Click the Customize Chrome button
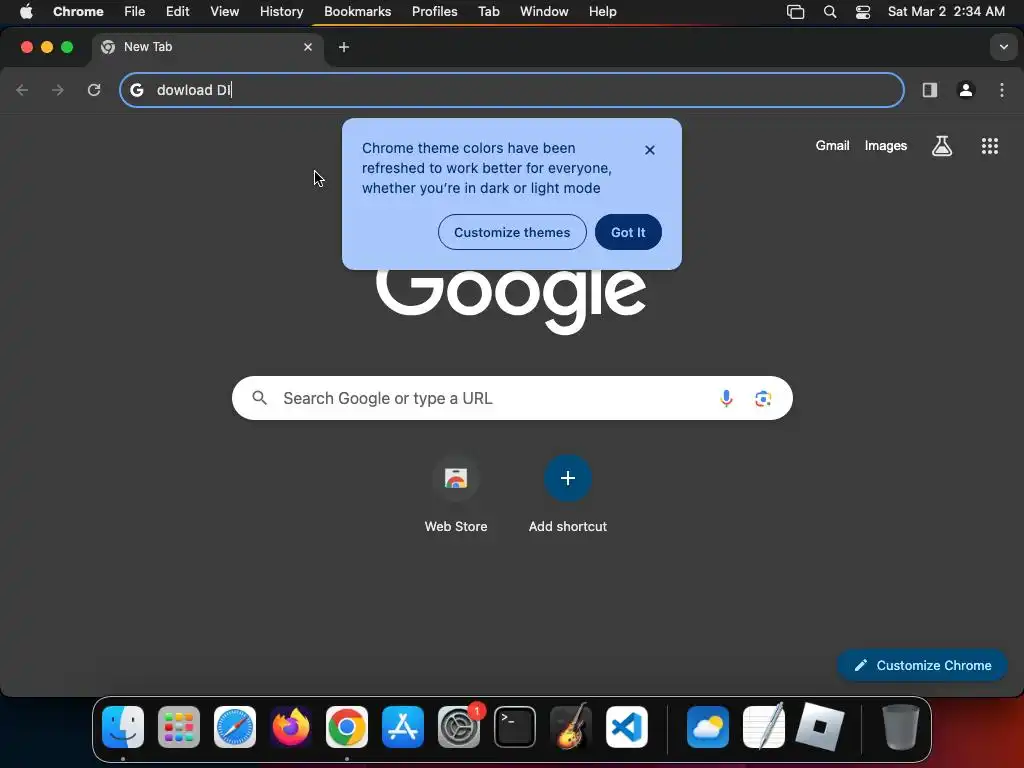 coord(922,665)
